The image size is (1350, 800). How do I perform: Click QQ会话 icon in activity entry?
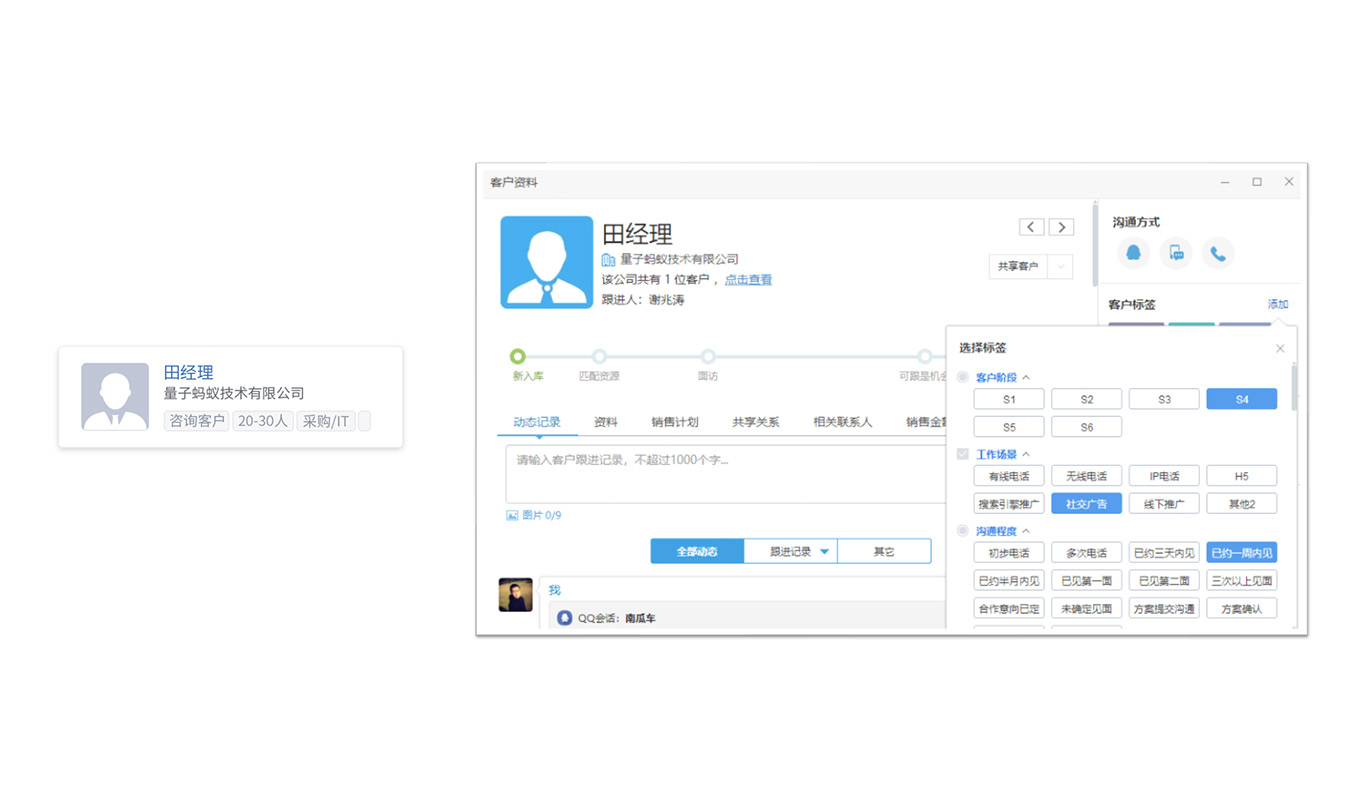click(565, 618)
